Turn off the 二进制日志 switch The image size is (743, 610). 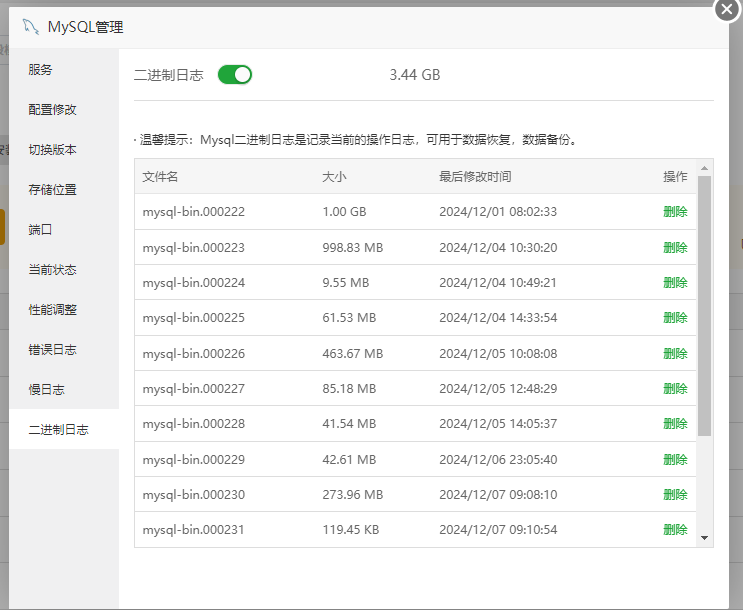(x=235, y=75)
